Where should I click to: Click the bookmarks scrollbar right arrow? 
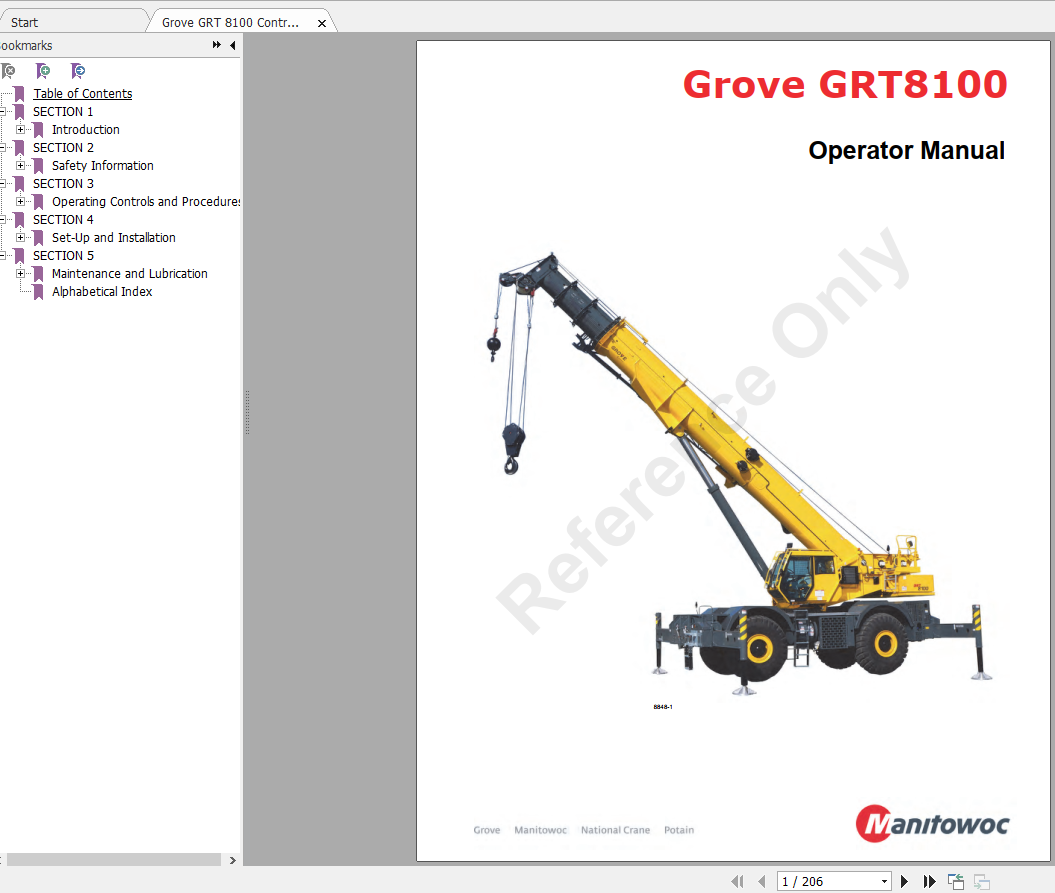tap(233, 860)
